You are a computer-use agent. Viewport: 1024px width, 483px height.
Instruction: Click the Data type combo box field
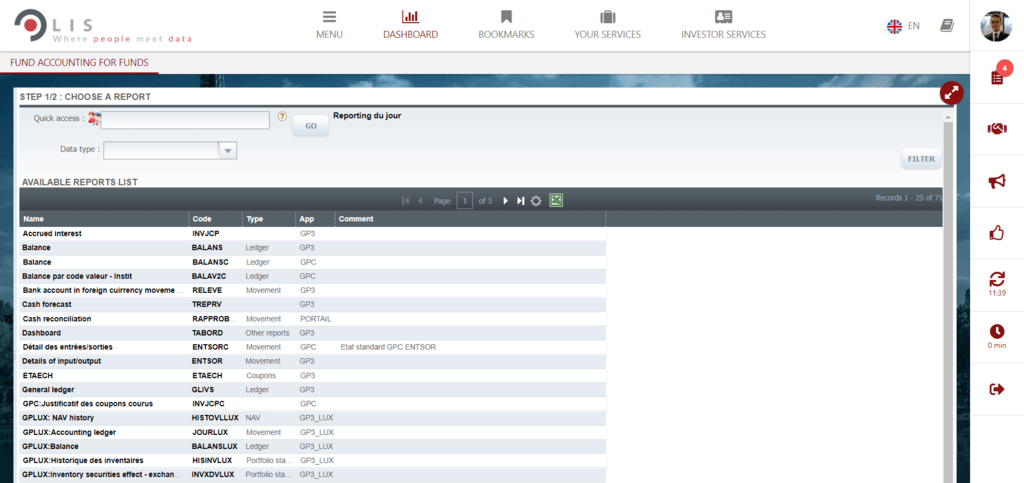(x=162, y=151)
